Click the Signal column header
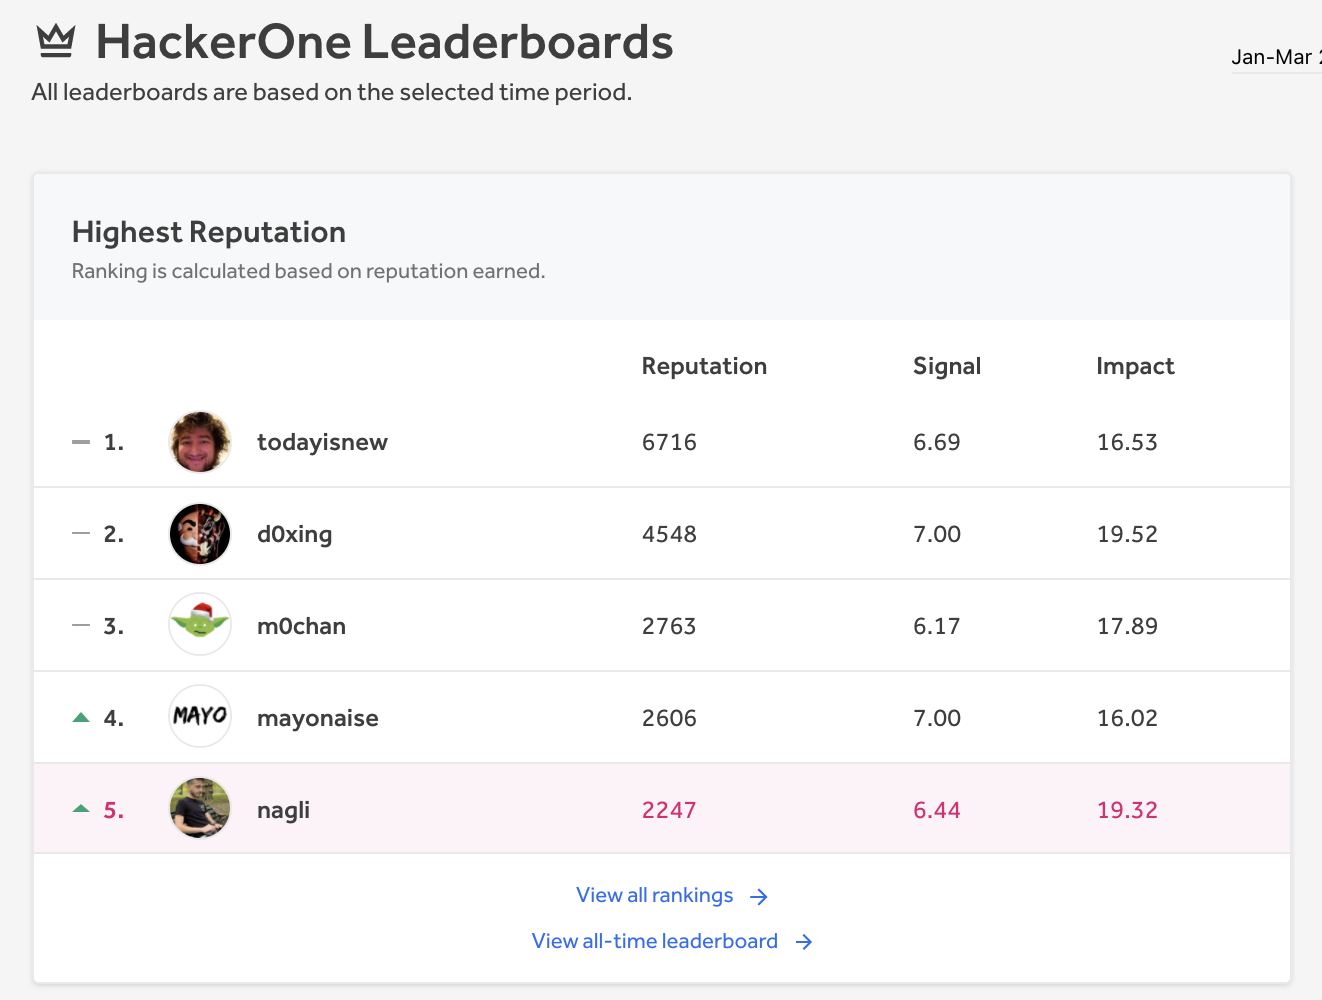This screenshot has height=1000, width=1322. coord(946,366)
